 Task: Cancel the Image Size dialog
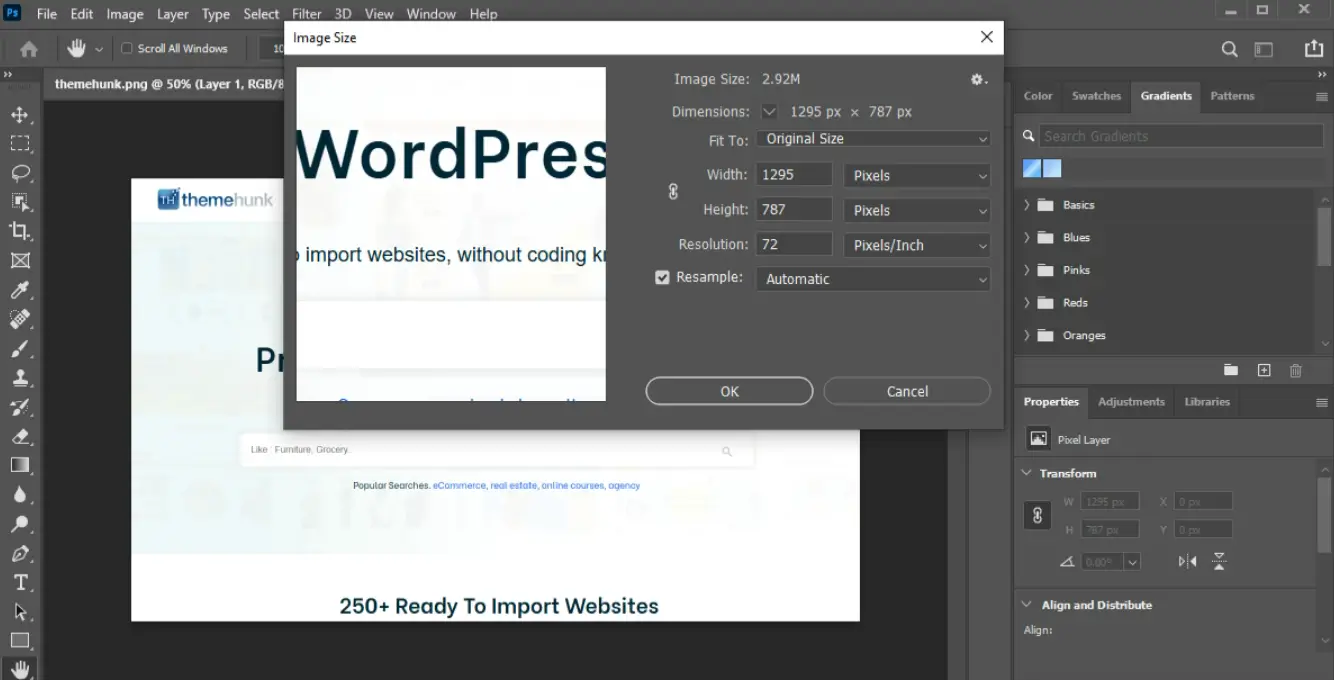pos(907,391)
